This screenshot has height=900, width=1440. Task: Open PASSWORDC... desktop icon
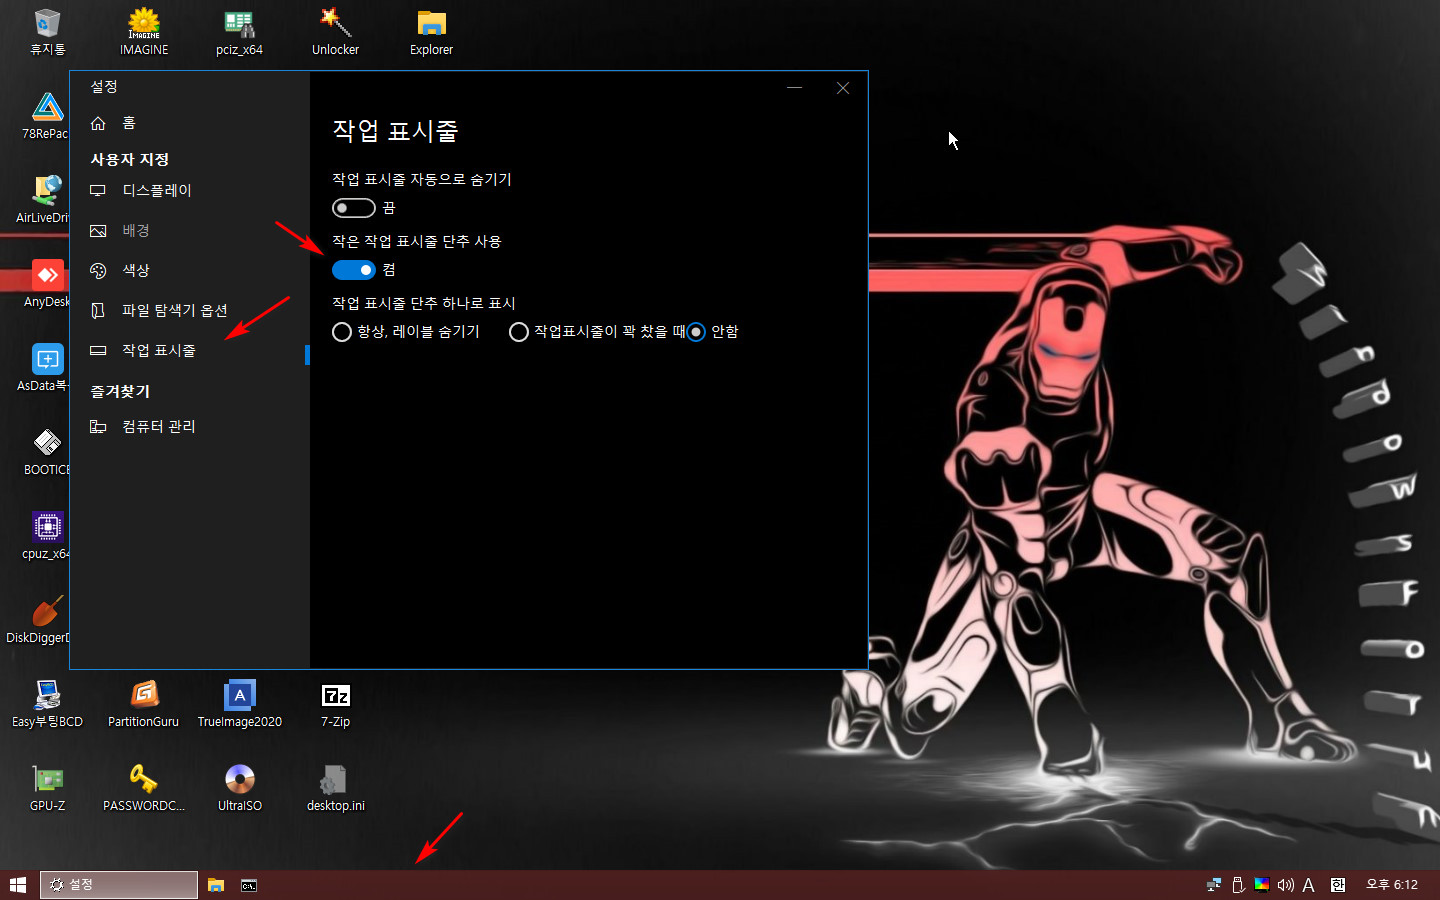144,788
